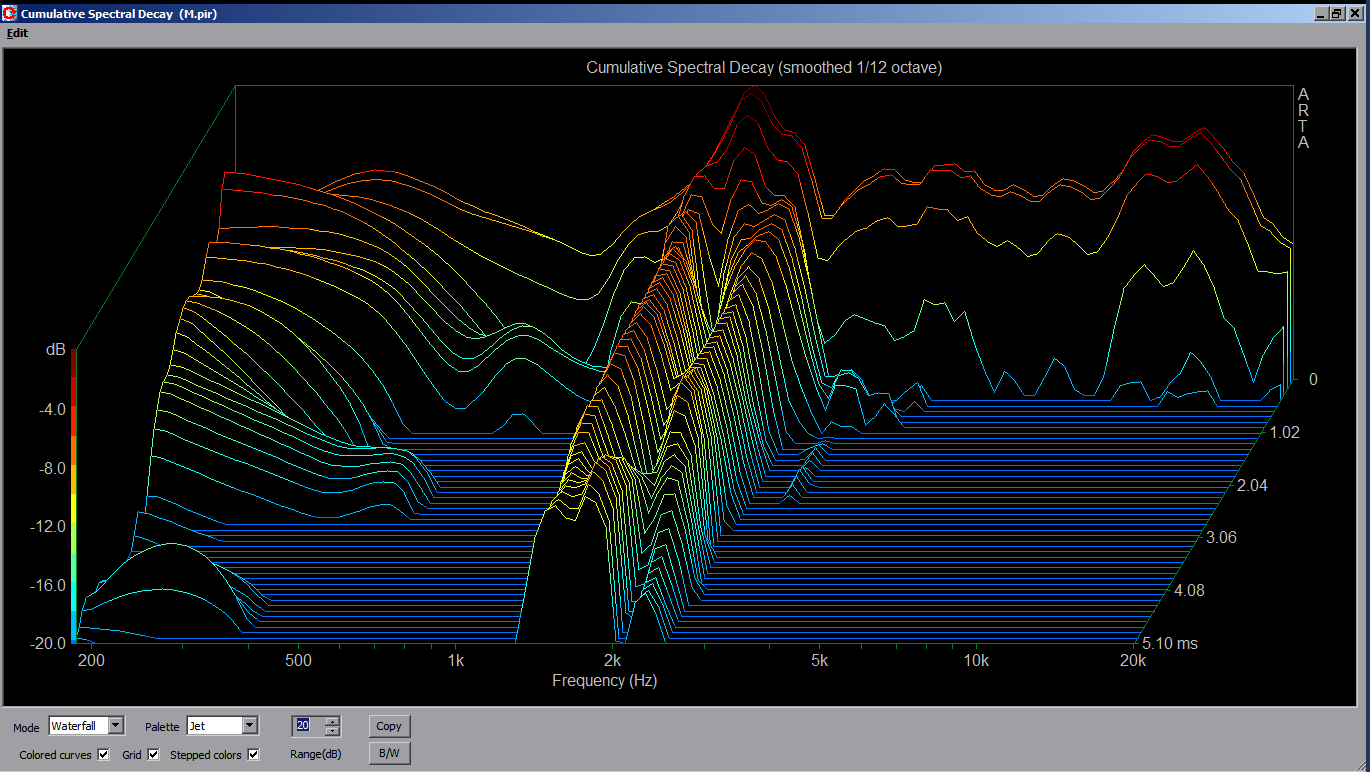Uncheck the Grid option
The width and height of the screenshot is (1370, 772).
pos(153,754)
